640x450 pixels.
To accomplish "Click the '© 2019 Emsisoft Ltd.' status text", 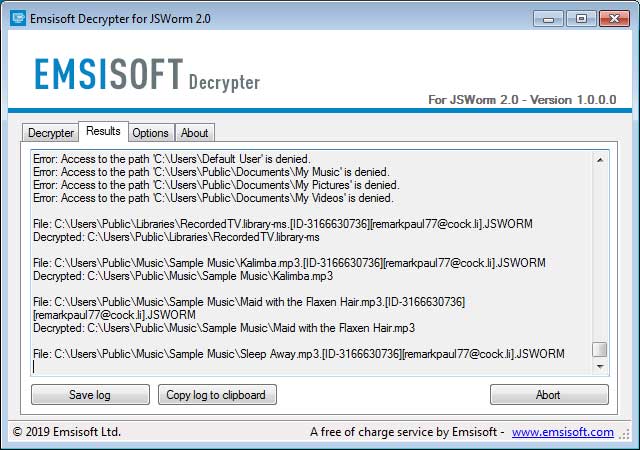I will point(67,432).
